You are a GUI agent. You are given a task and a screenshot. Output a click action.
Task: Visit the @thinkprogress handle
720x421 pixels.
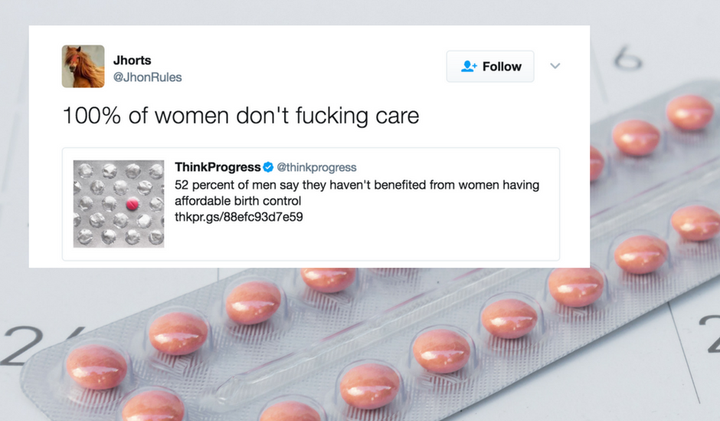(316, 167)
